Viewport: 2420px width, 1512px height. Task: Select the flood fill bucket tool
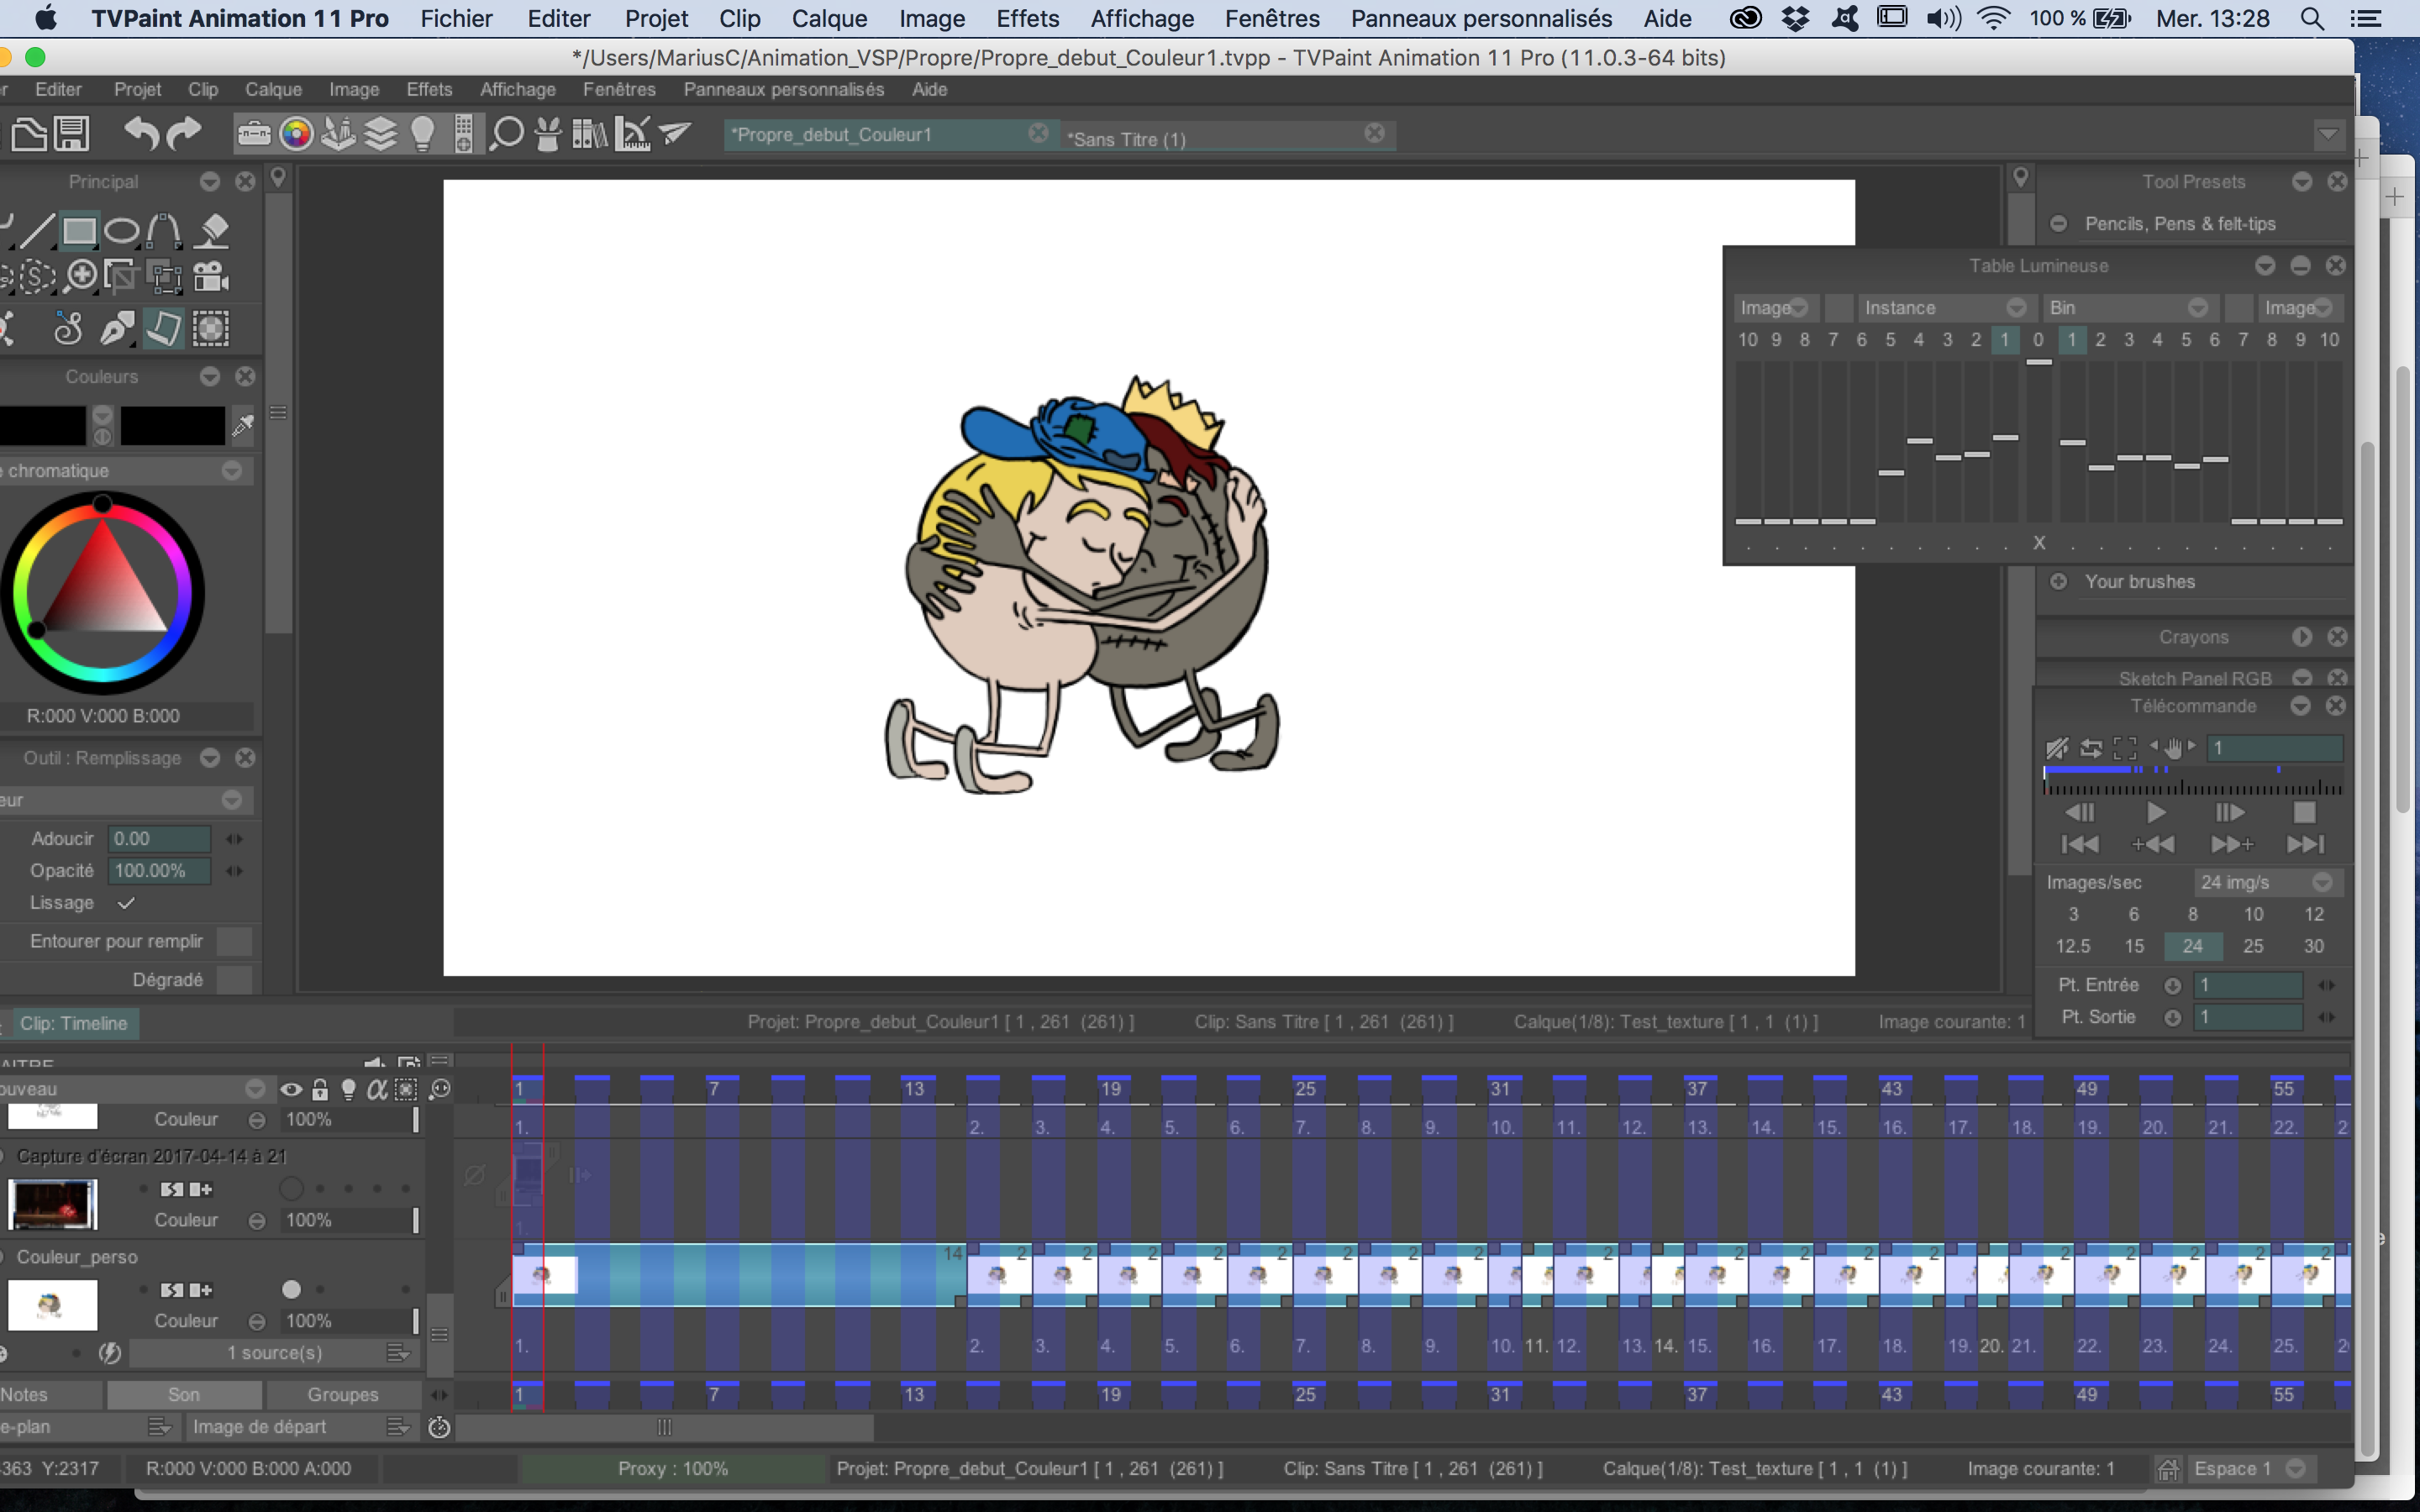pyautogui.click(x=212, y=231)
